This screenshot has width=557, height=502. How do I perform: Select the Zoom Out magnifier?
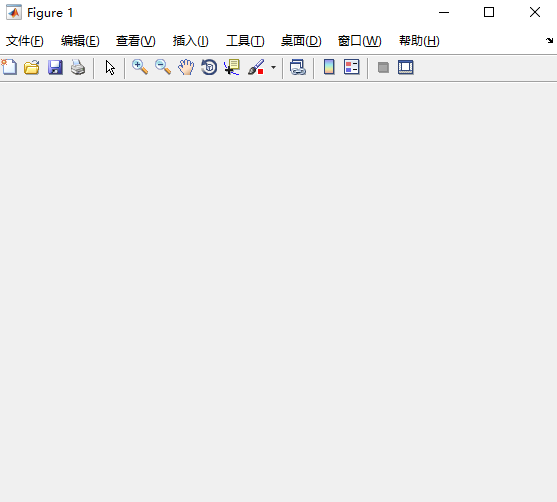163,67
